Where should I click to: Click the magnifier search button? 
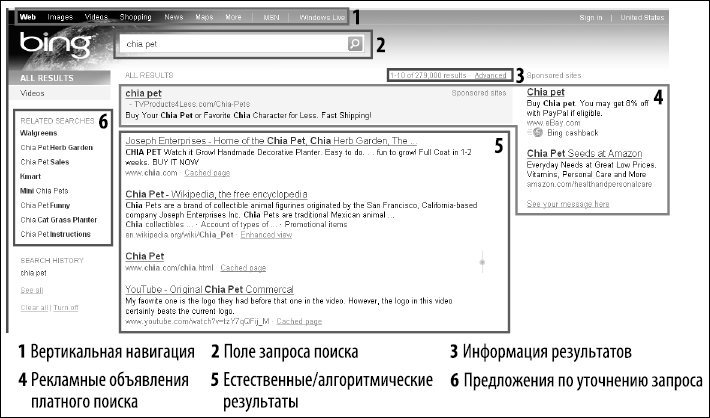click(355, 44)
